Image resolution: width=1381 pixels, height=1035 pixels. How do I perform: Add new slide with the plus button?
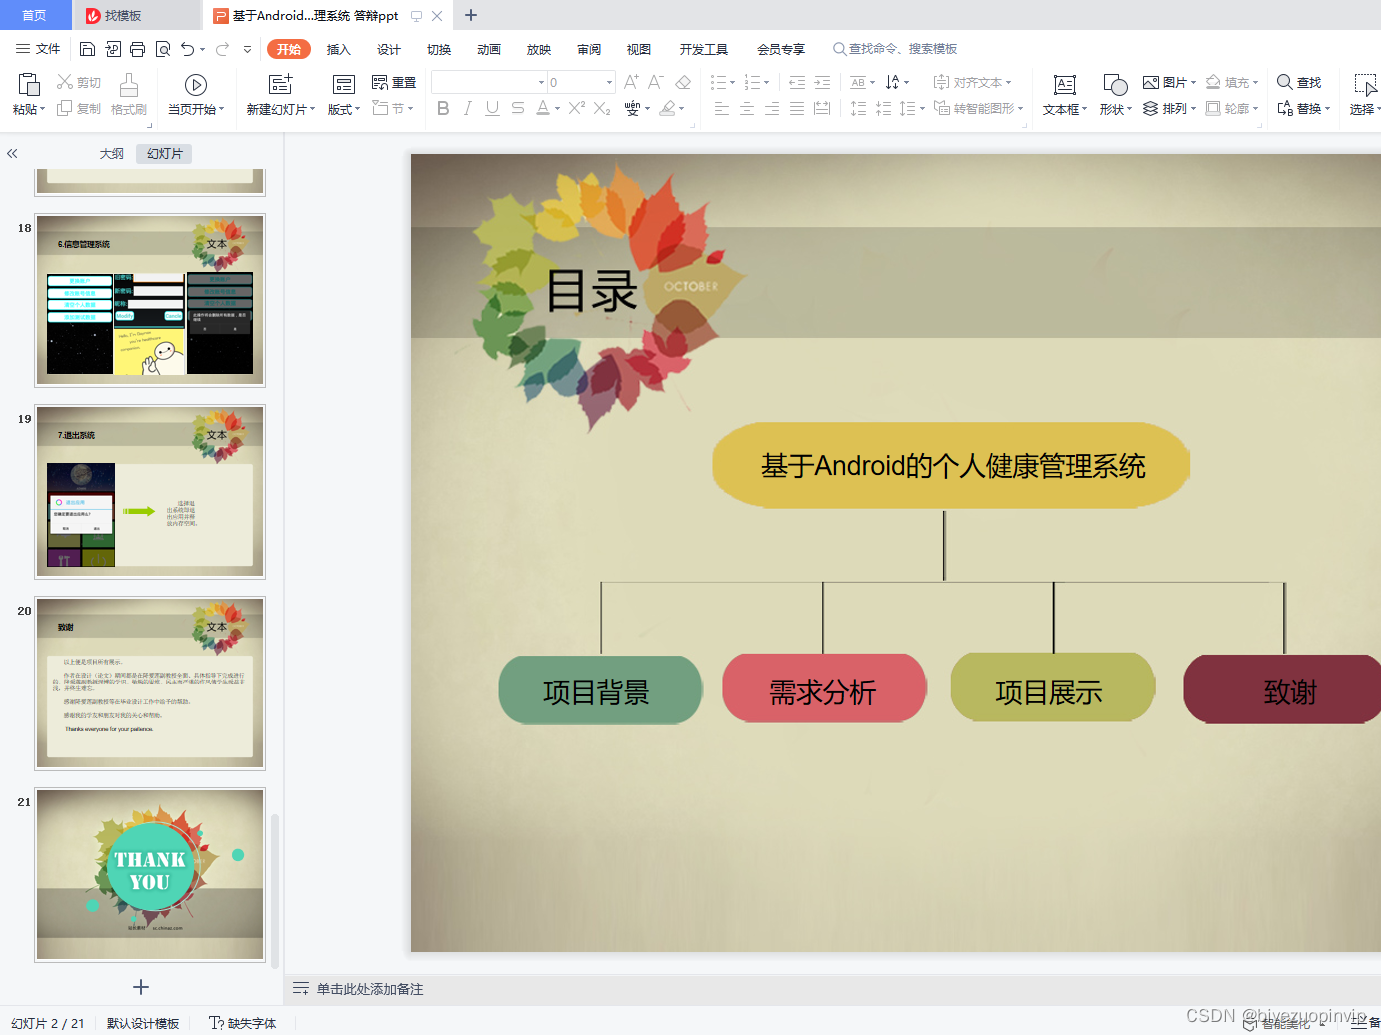click(141, 987)
